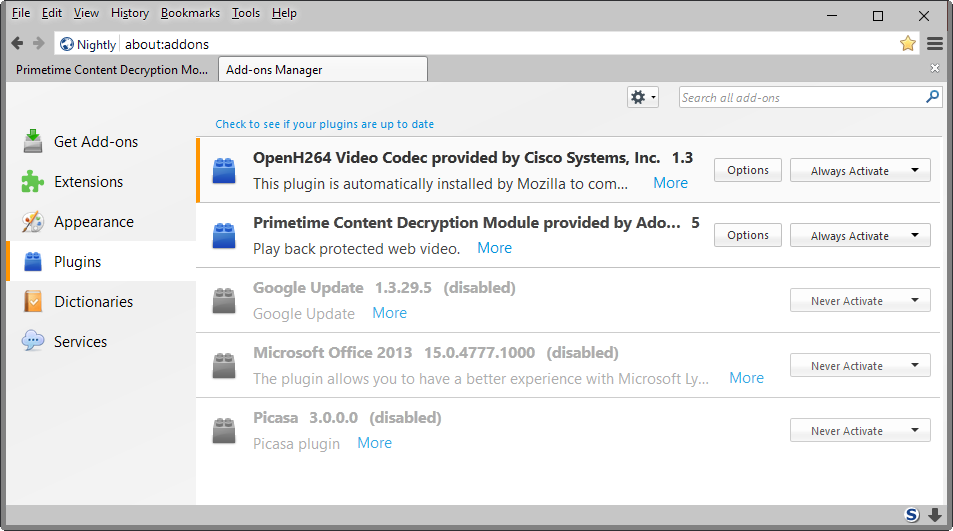Viewport: 953px width, 531px height.
Task: Click the Nightly globe identity icon
Action: pyautogui.click(x=67, y=44)
